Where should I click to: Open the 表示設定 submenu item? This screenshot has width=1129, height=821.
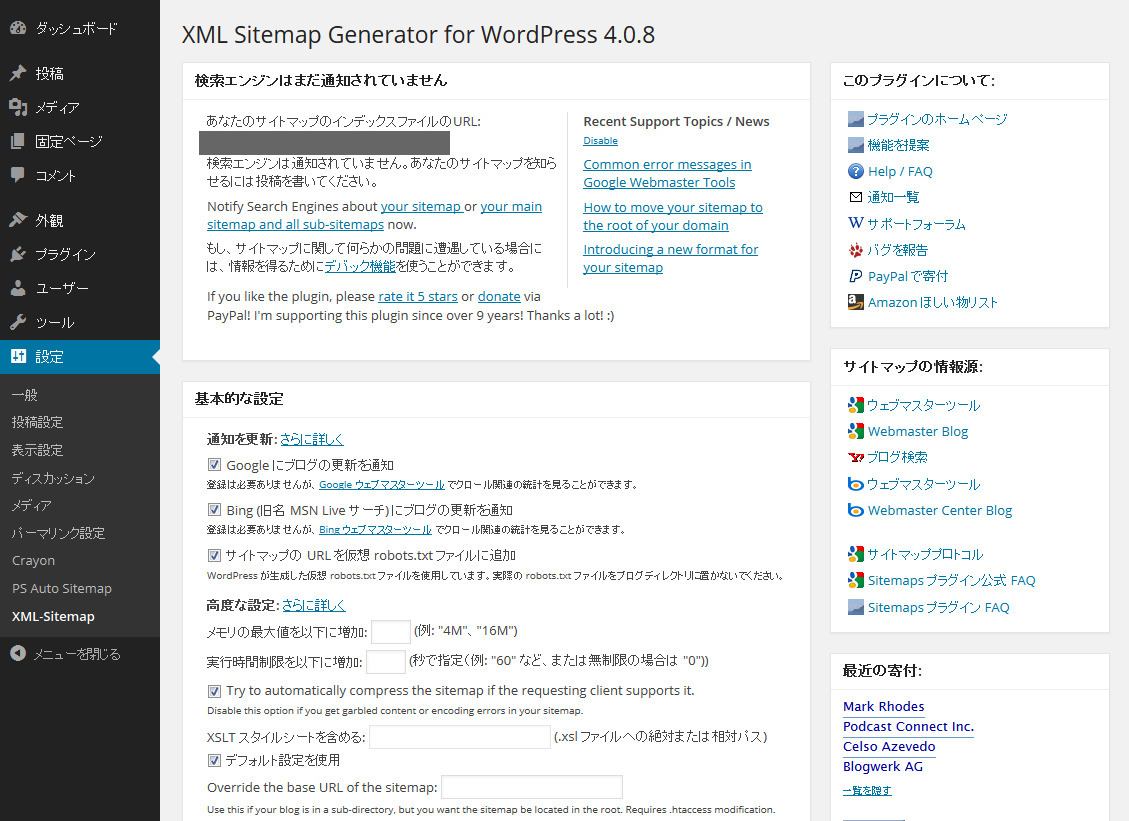[x=37, y=450]
